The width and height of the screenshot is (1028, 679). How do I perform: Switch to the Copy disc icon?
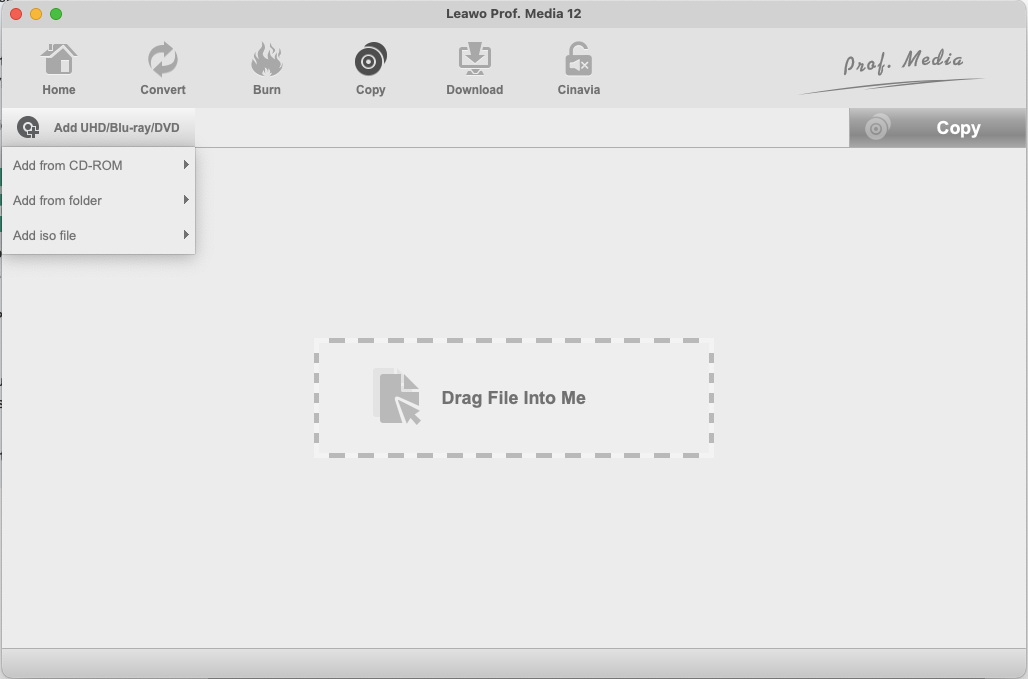pyautogui.click(x=370, y=59)
